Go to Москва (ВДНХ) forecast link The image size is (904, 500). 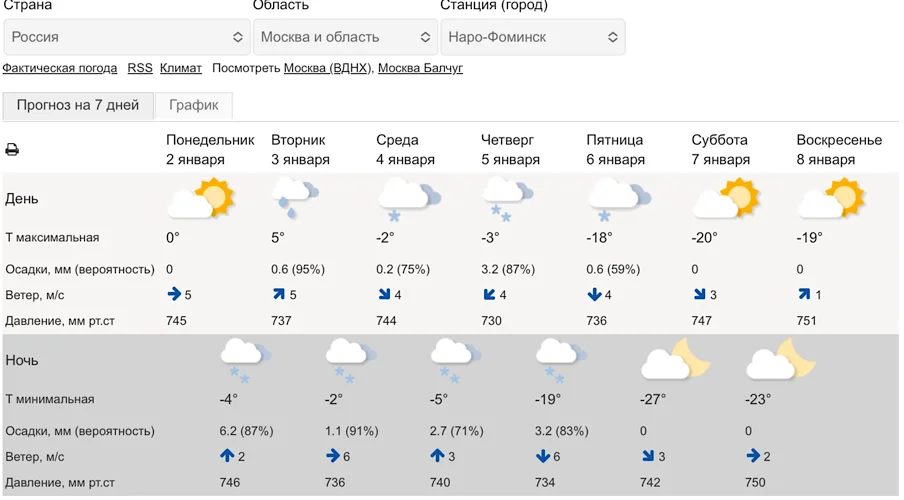pyautogui.click(x=327, y=68)
